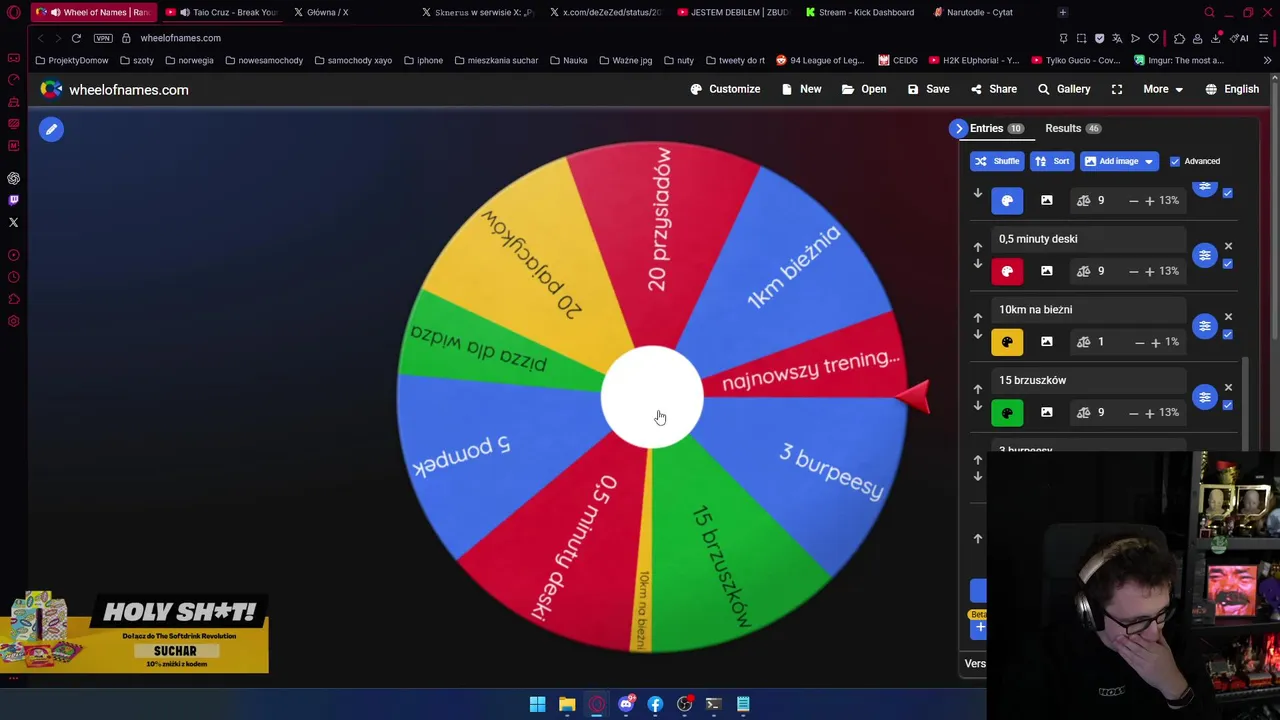This screenshot has height=720, width=1280.
Task: Add image to the top blue entry
Action: [x=1046, y=201]
